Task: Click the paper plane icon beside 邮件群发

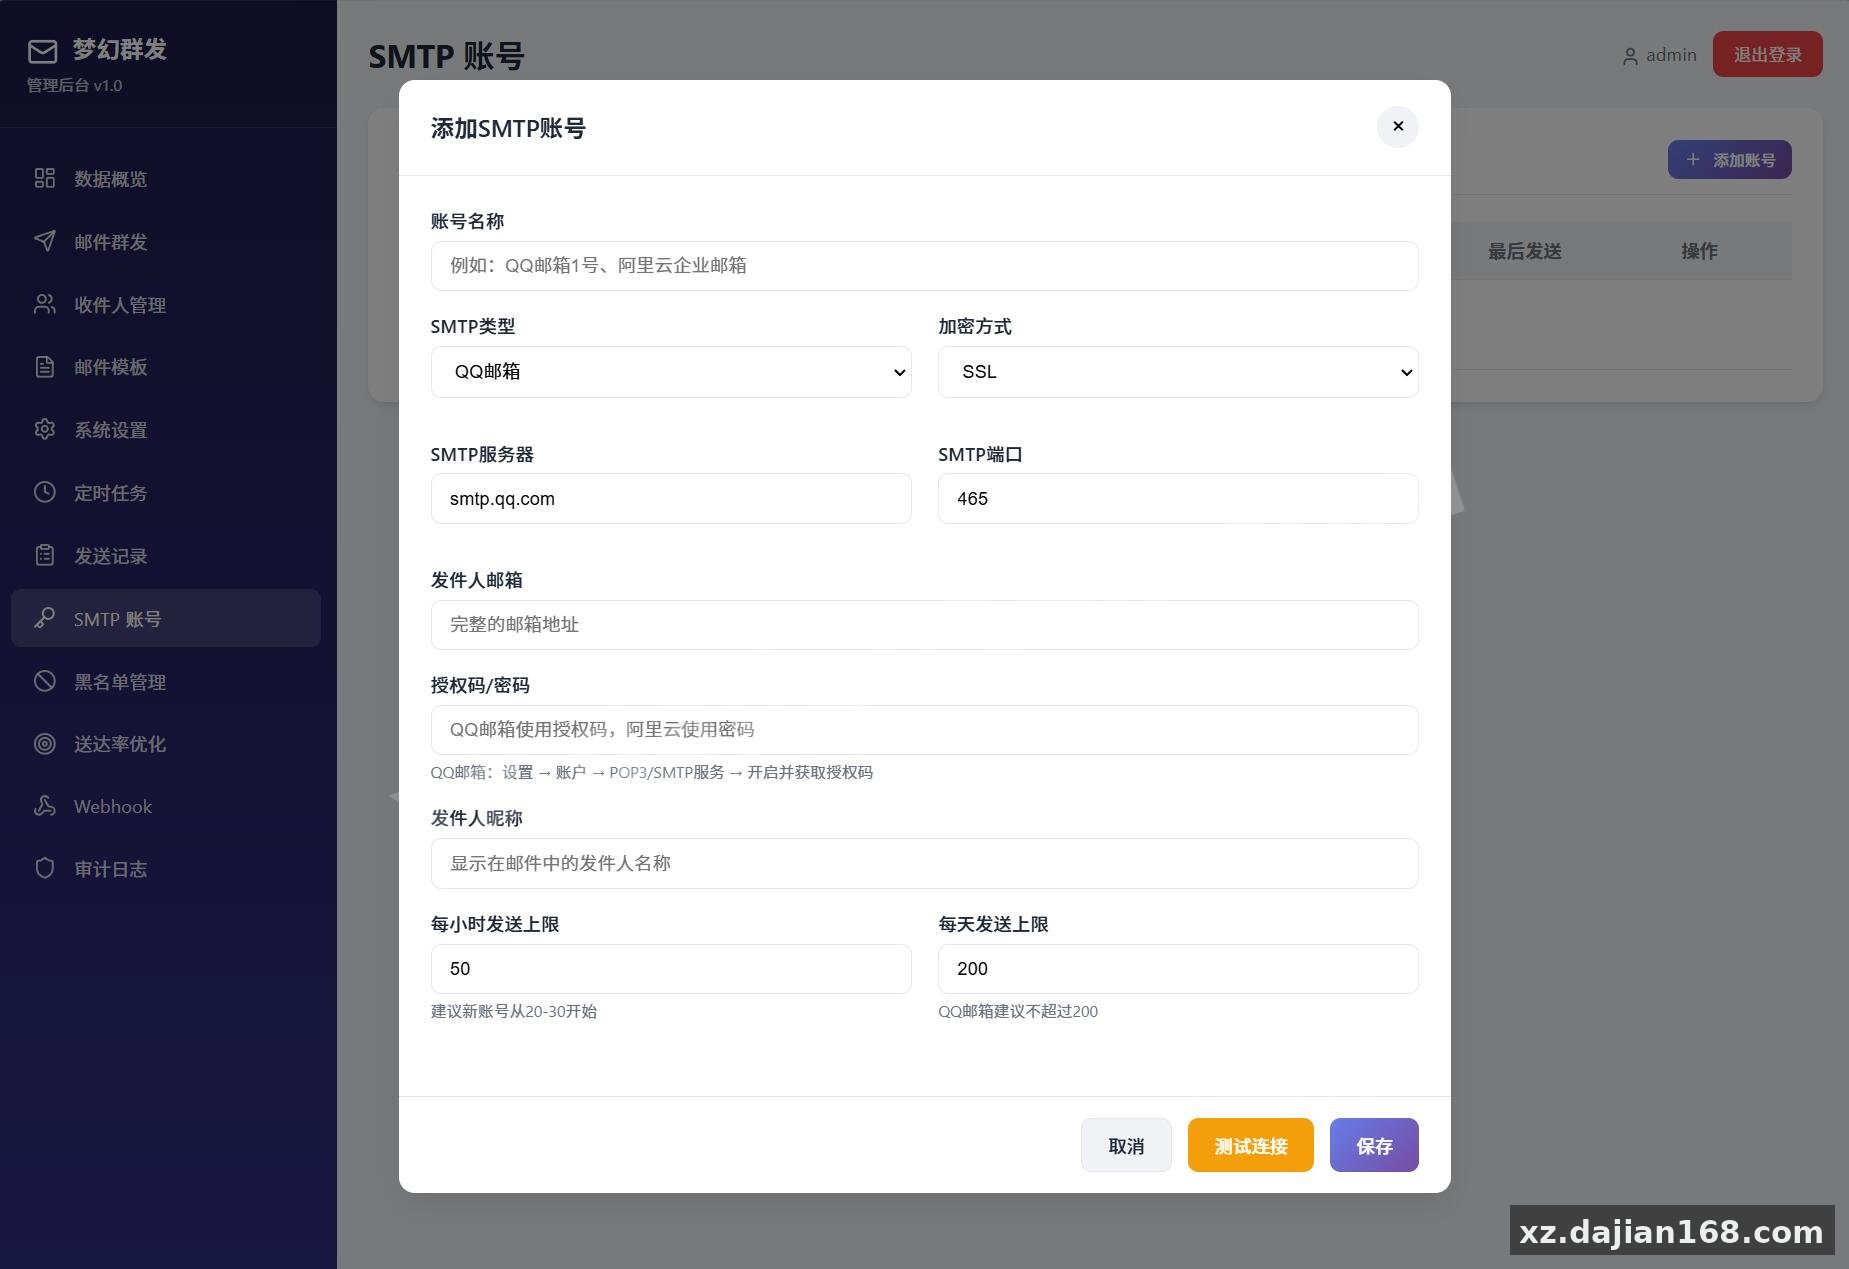Action: 45,241
